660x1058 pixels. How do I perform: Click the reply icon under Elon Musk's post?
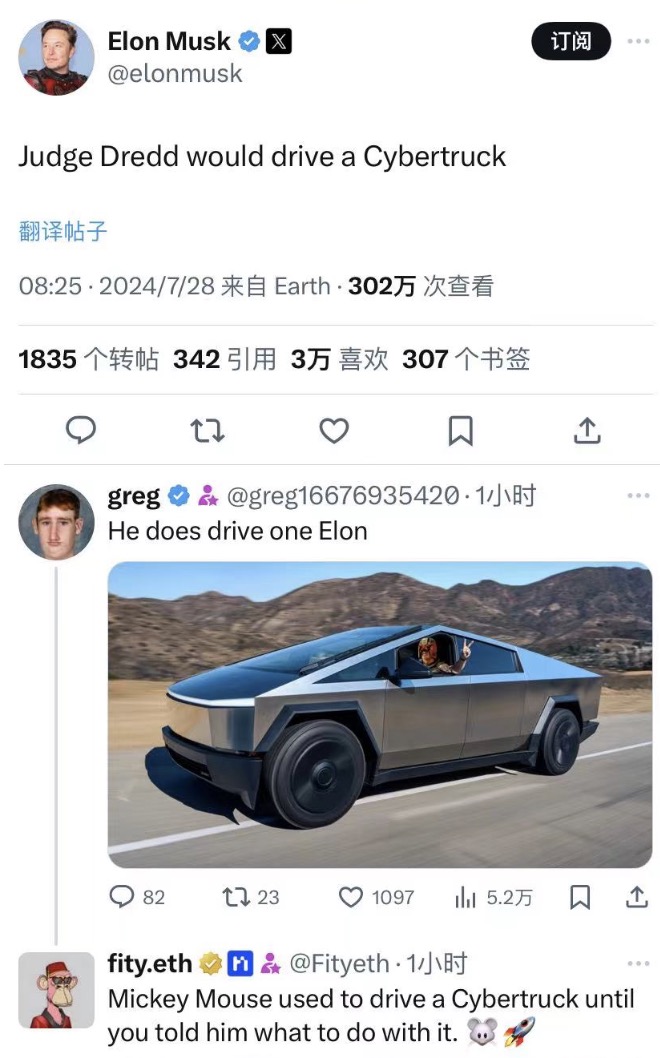80,430
